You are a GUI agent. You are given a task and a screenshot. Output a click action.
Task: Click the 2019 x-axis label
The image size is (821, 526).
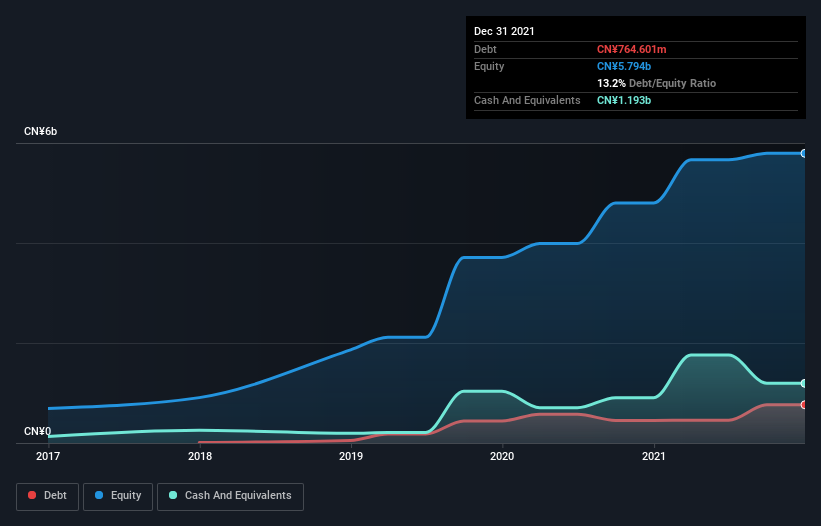351,456
